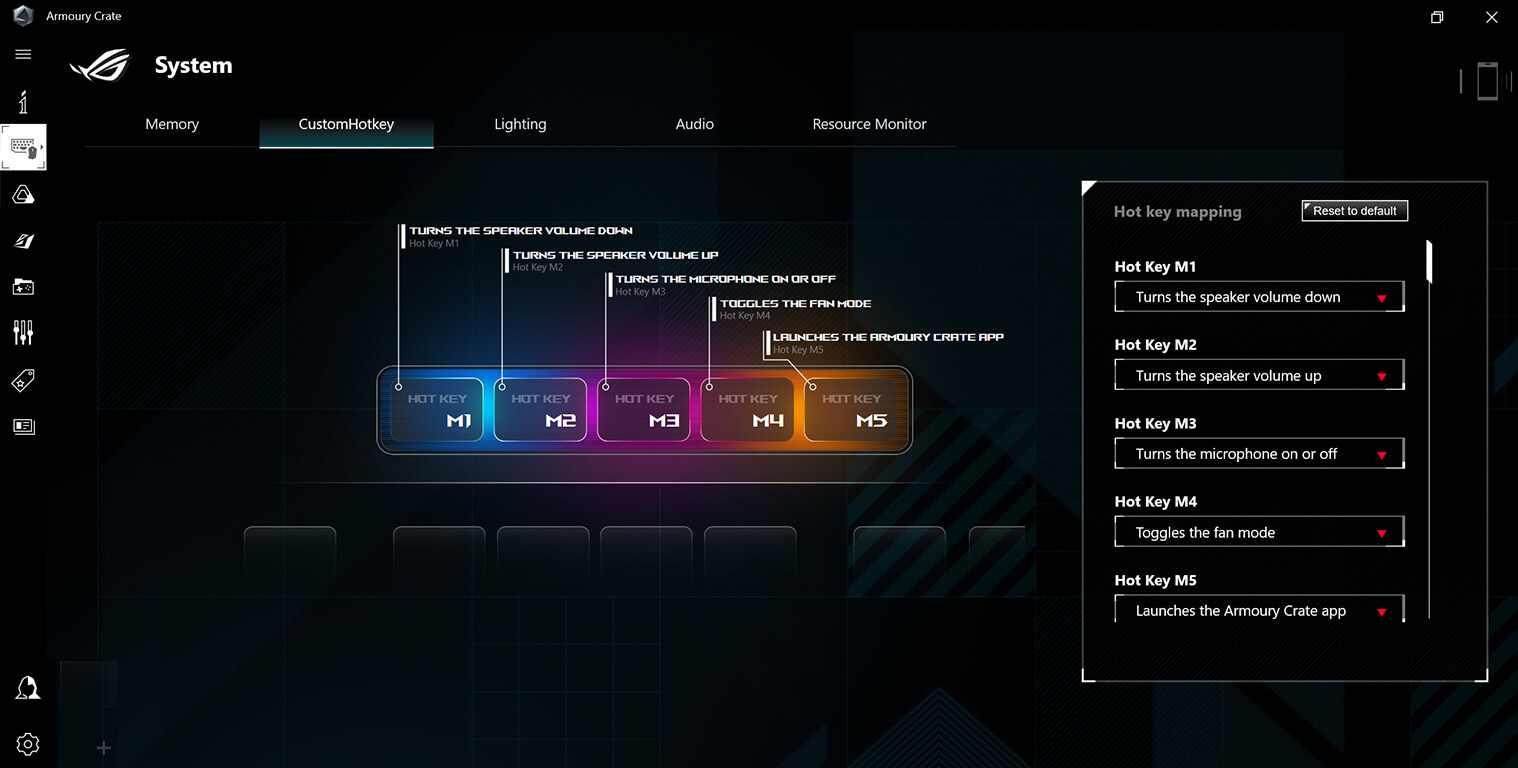Open the mobile device connection icon
This screenshot has height=768, width=1518.
(x=1487, y=80)
